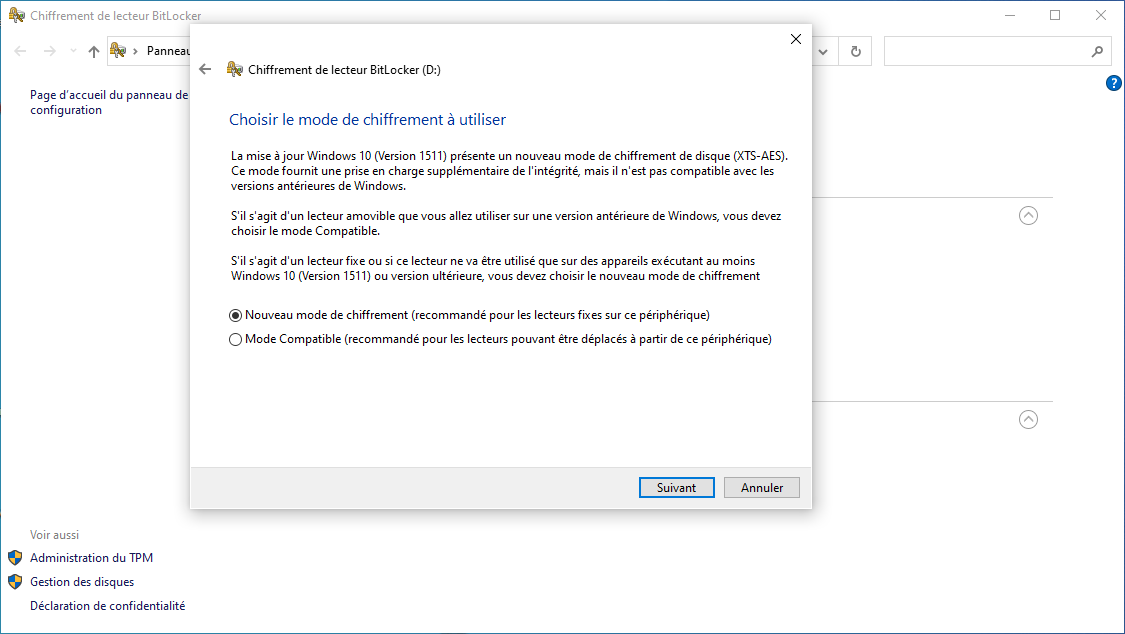Click the BitLocker key icon in the wizard header
This screenshot has height=634, width=1125.
click(x=235, y=69)
